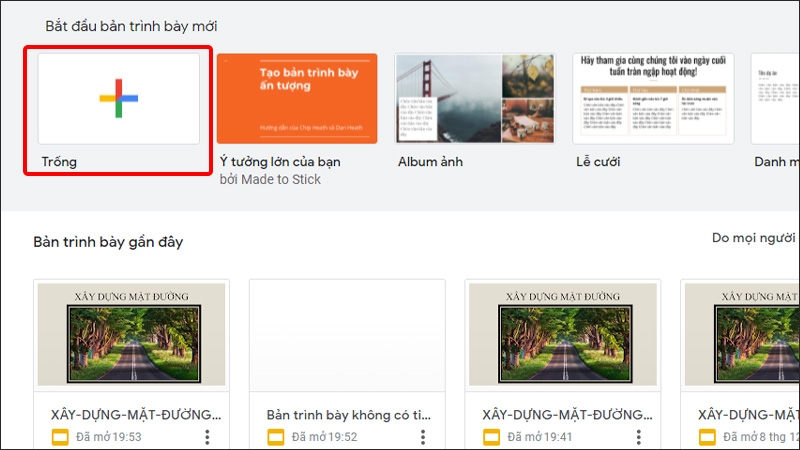The image size is (800, 450).
Task: Click 'Đã mở 19:53' timestamp
Action: pyautogui.click(x=109, y=437)
